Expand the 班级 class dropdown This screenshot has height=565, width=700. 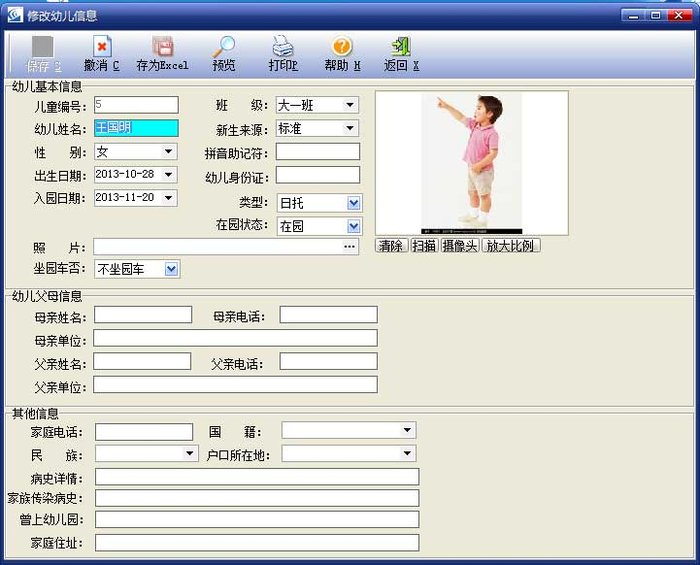pyautogui.click(x=350, y=105)
